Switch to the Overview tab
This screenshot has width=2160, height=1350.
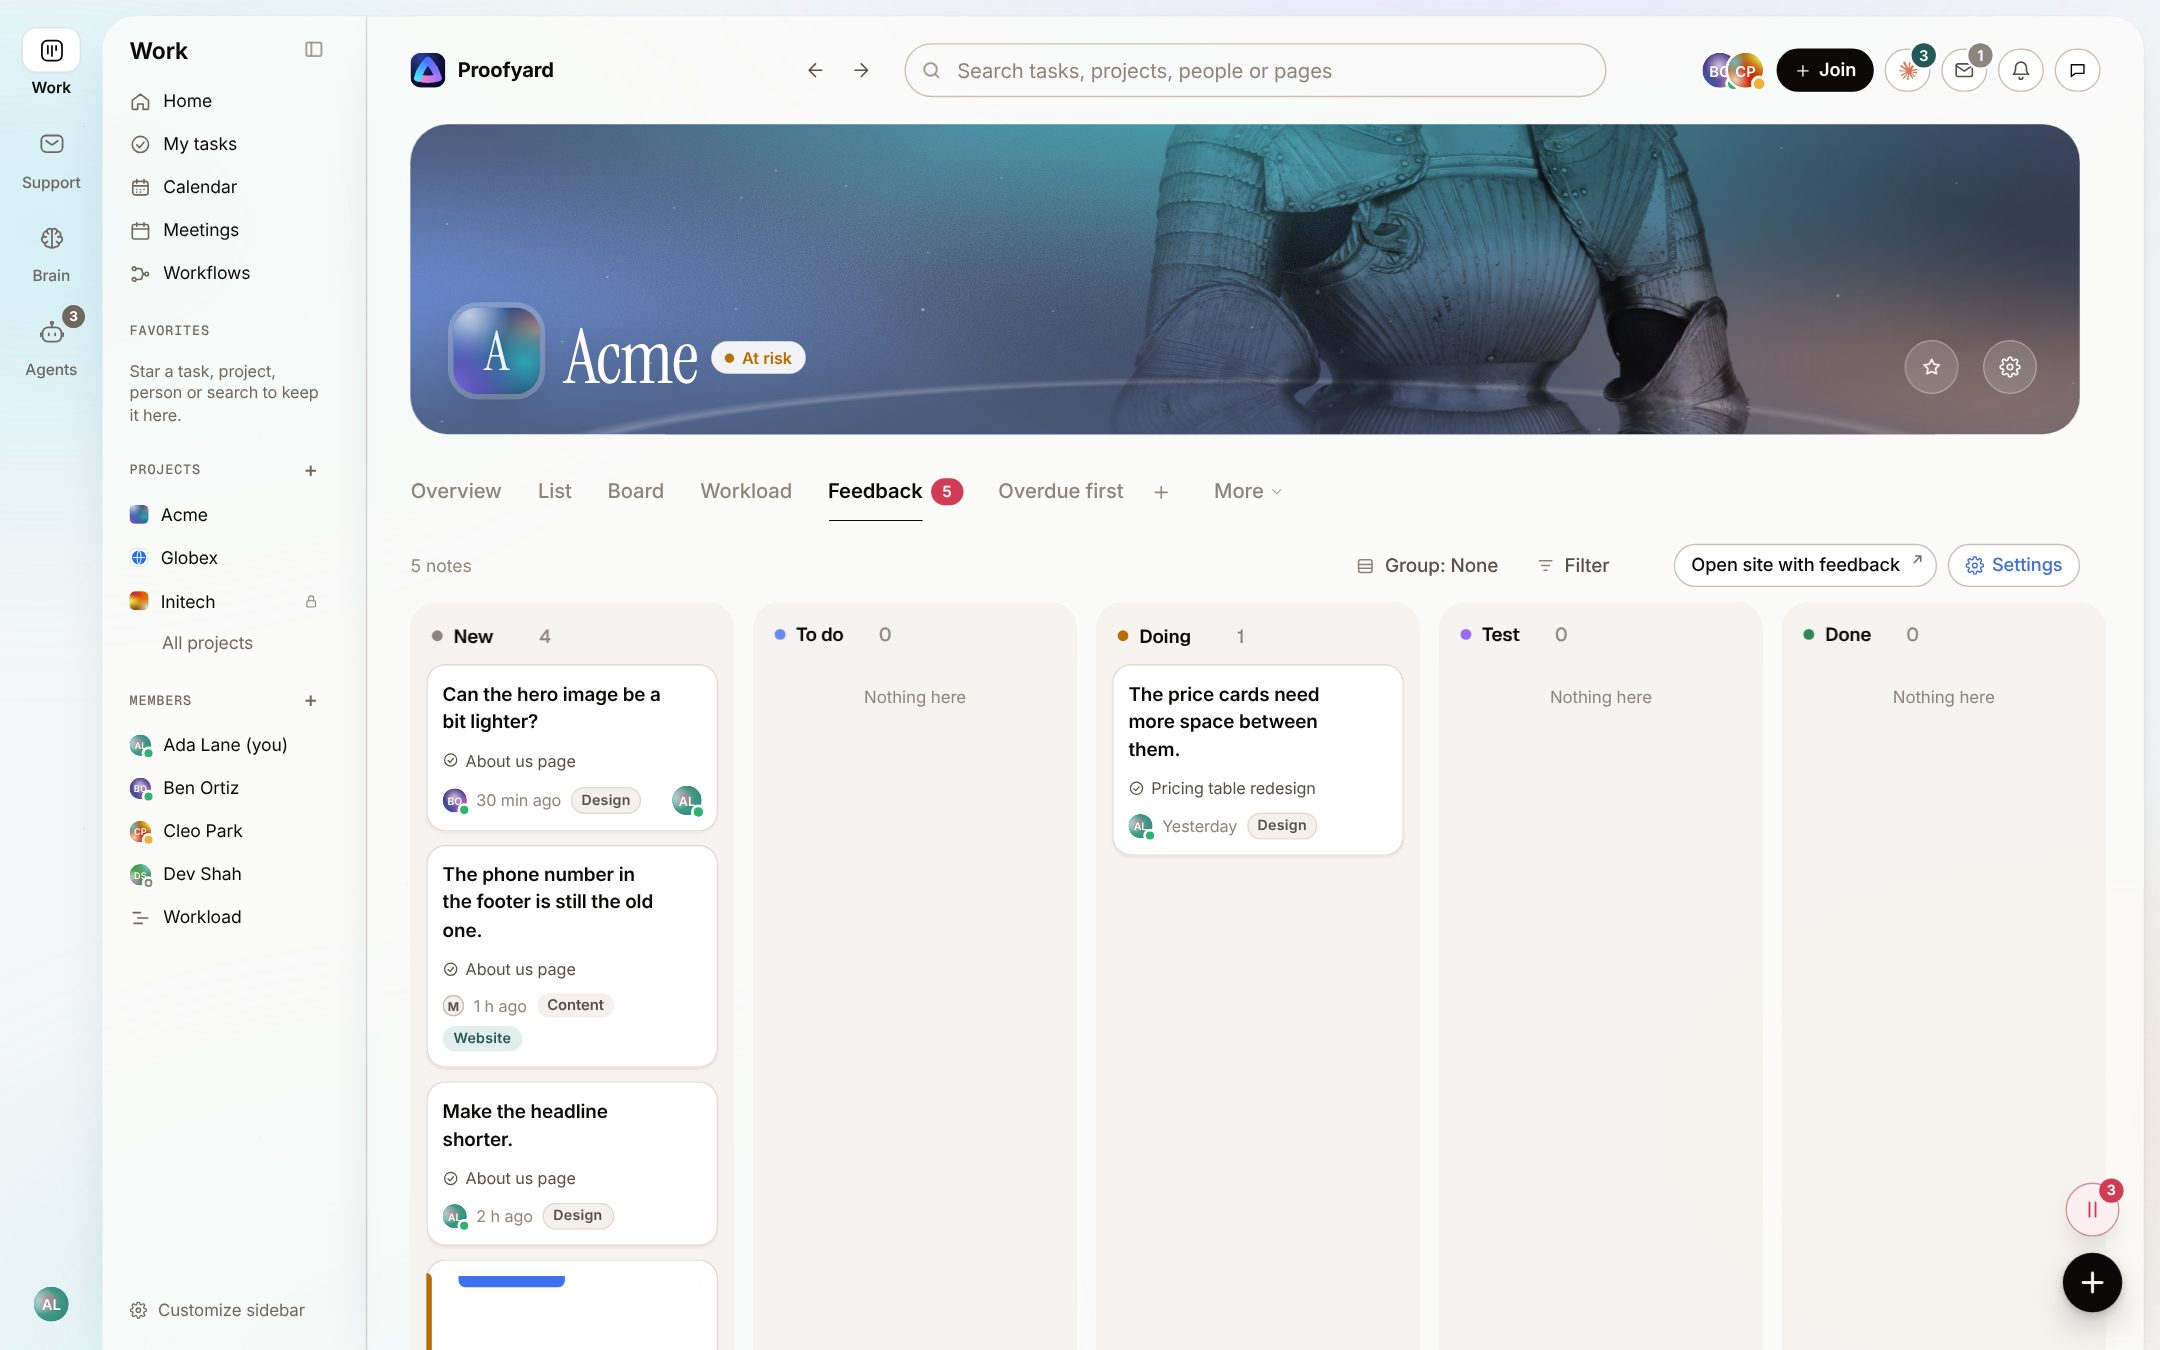click(x=456, y=491)
